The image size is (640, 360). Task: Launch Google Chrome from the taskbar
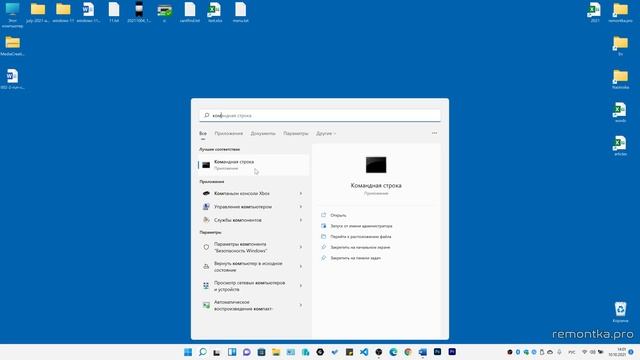coord(408,352)
